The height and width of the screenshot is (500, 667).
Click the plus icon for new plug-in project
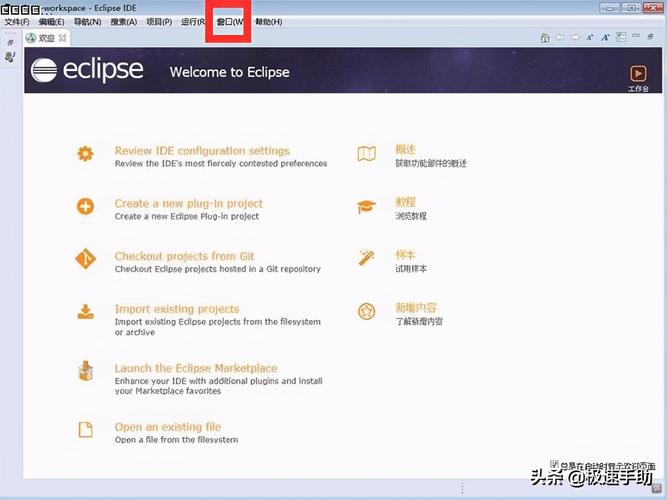point(85,206)
